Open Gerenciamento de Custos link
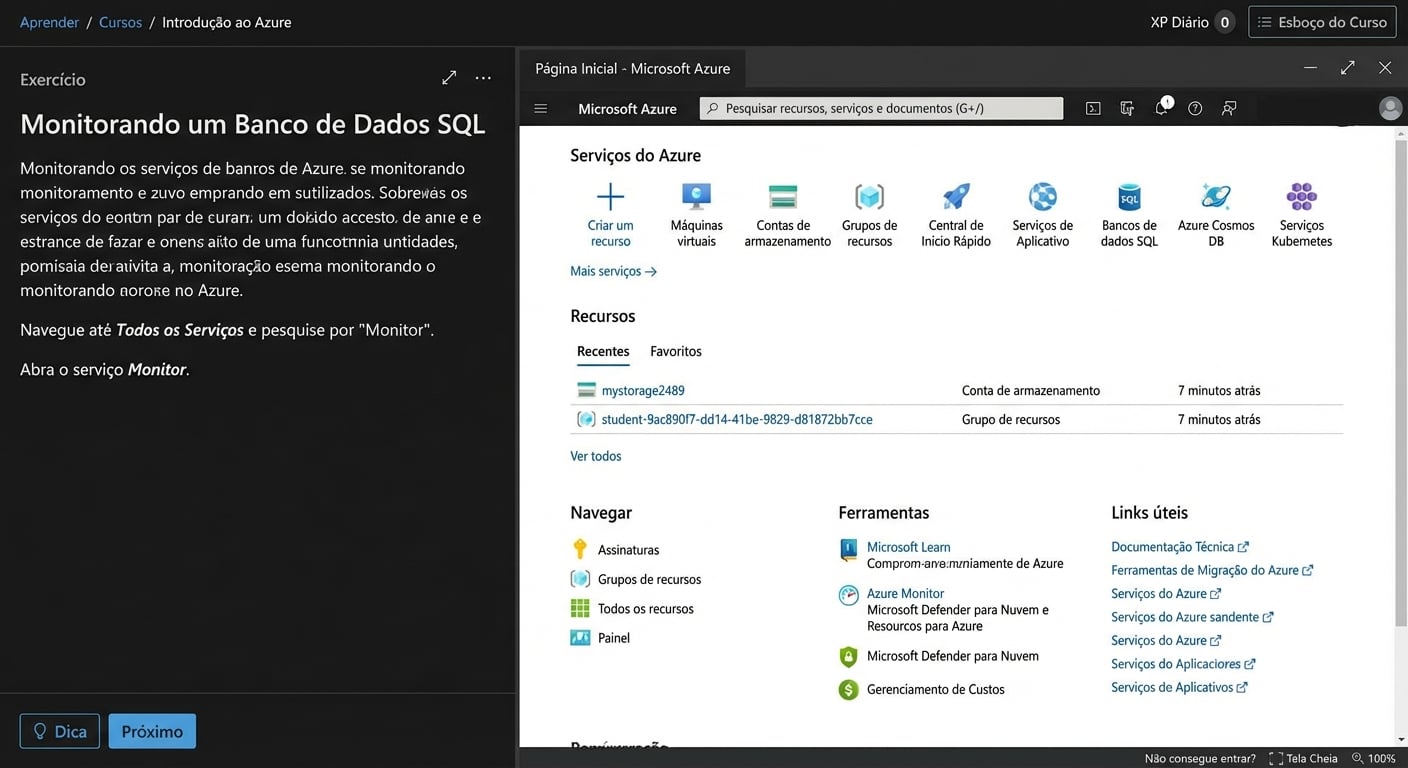Image resolution: width=1408 pixels, height=768 pixels. [936, 689]
